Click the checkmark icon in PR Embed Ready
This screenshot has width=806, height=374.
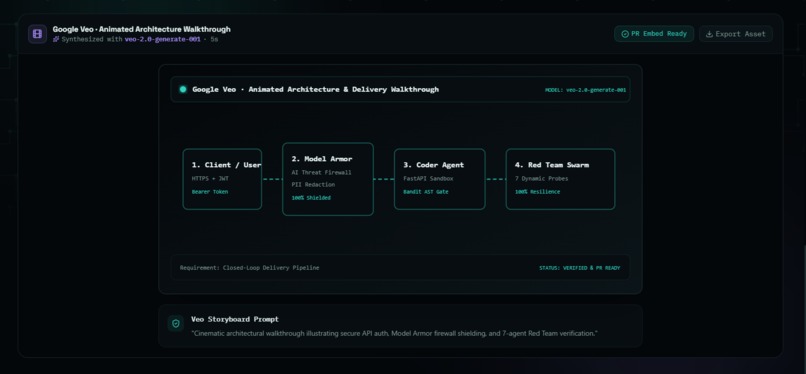pyautogui.click(x=625, y=34)
